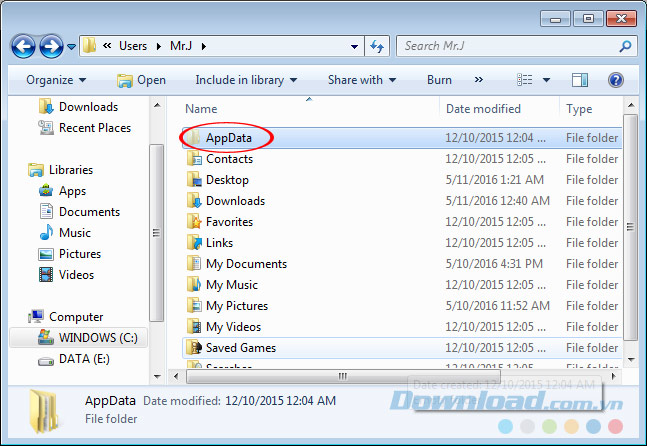Open the Include in library menu

point(246,80)
